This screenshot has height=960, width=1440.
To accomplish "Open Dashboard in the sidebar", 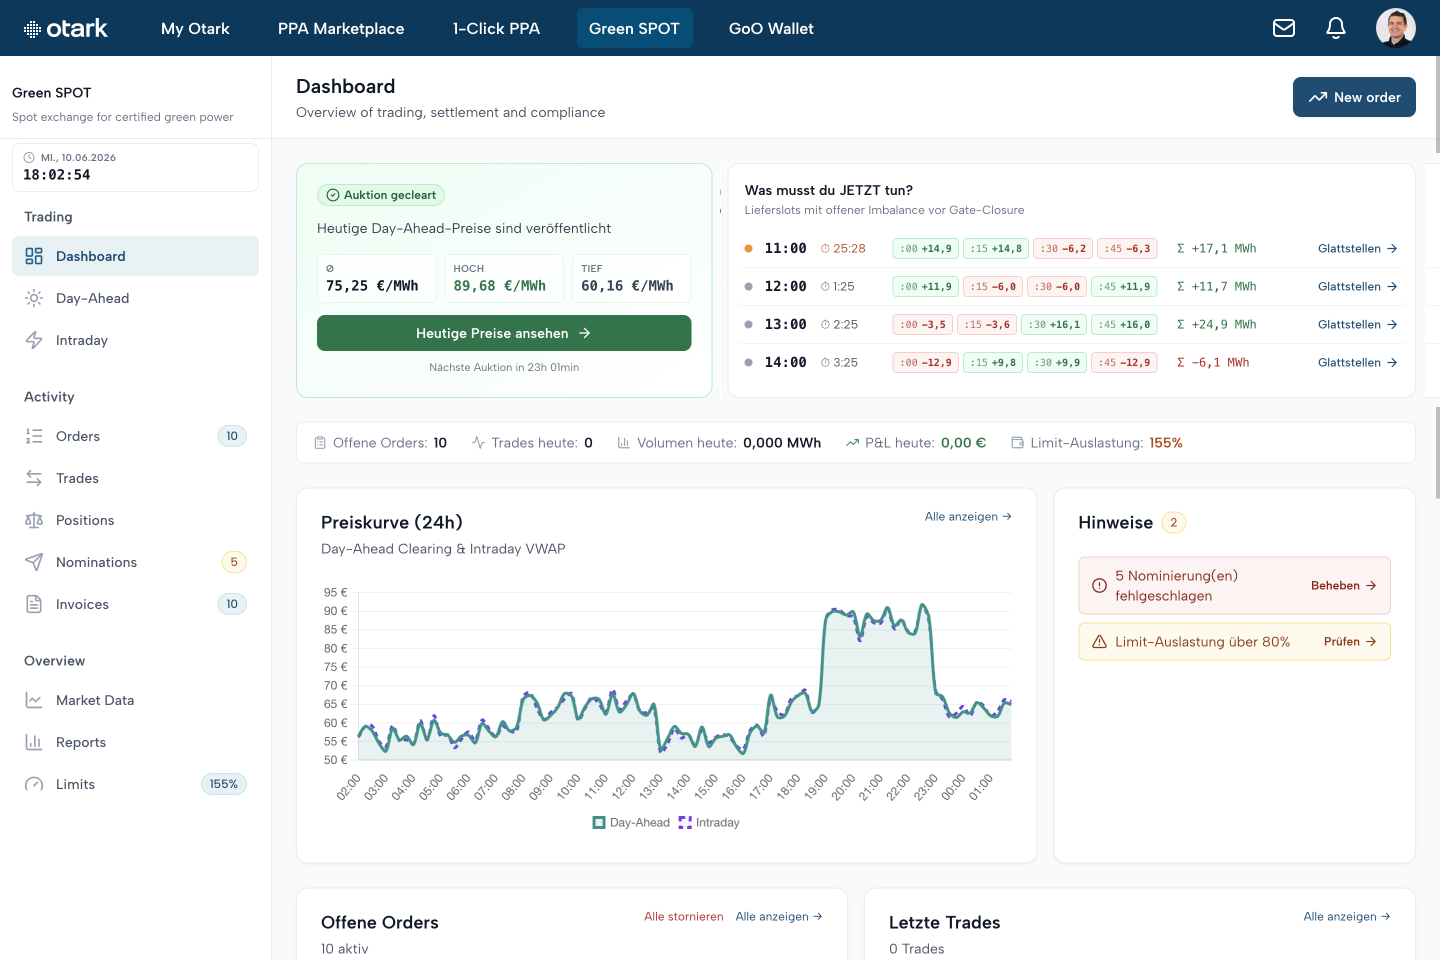I will [x=135, y=256].
